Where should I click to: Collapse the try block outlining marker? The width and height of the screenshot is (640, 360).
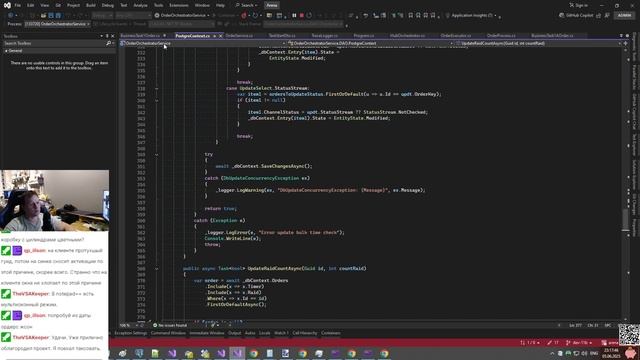[x=157, y=155]
